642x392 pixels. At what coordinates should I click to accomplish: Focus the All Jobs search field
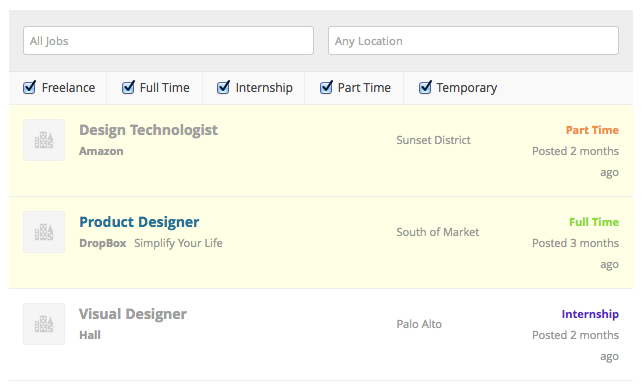pyautogui.click(x=168, y=41)
